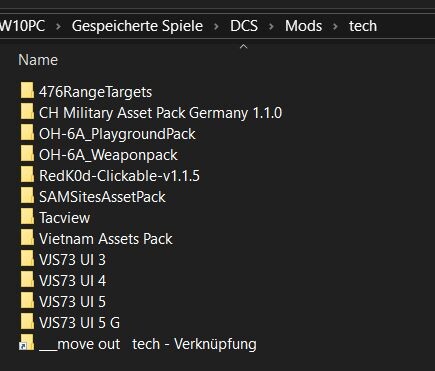Expand the breadcrumb chevron after Gespeicherte Spiele
Image resolution: width=435 pixels, height=371 pixels.
pyautogui.click(x=216, y=26)
